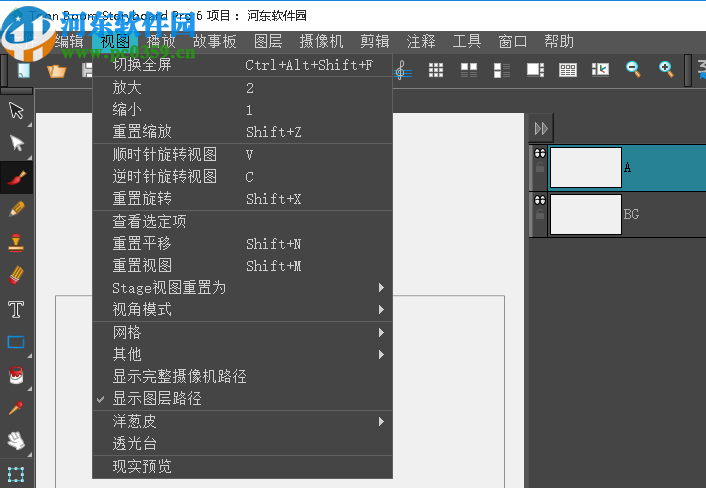The height and width of the screenshot is (488, 706).
Task: Expand the 网格 submenu
Action: point(242,333)
